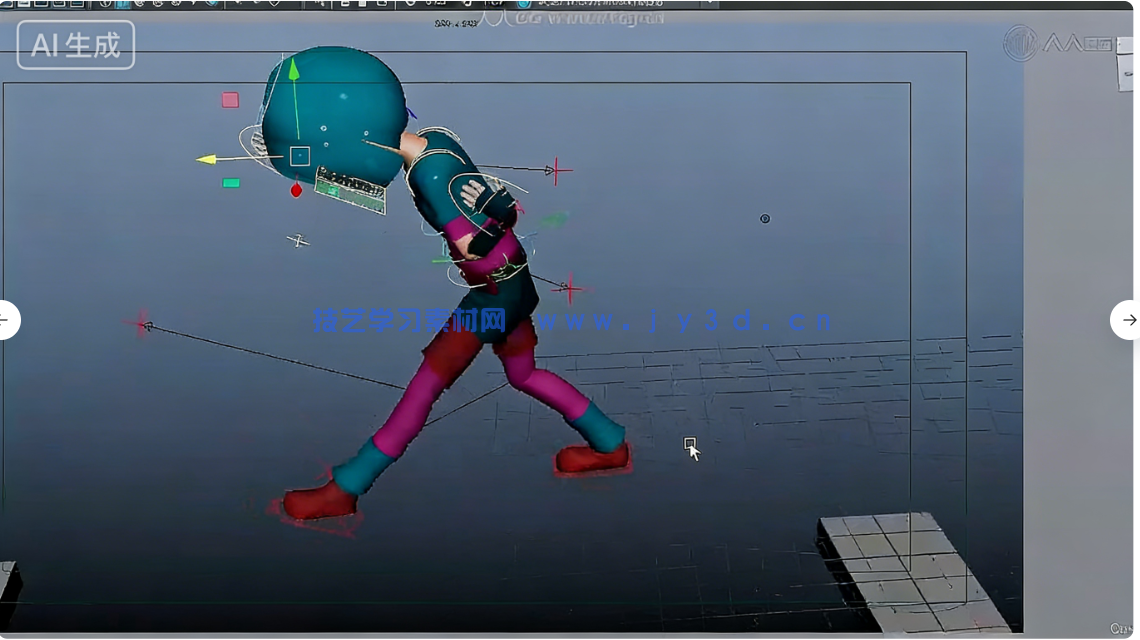Select the yellow manipulator arrow pointing left
1140x640 pixels.
[x=208, y=159]
